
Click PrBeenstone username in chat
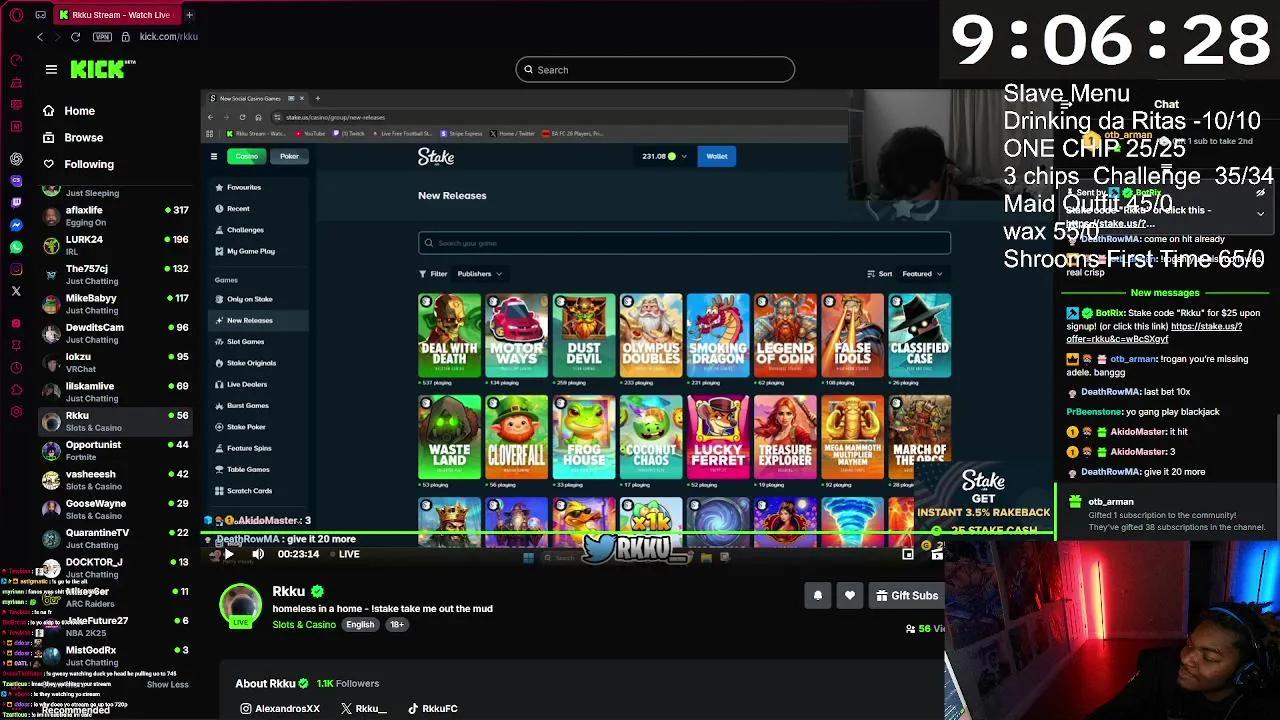1093,412
